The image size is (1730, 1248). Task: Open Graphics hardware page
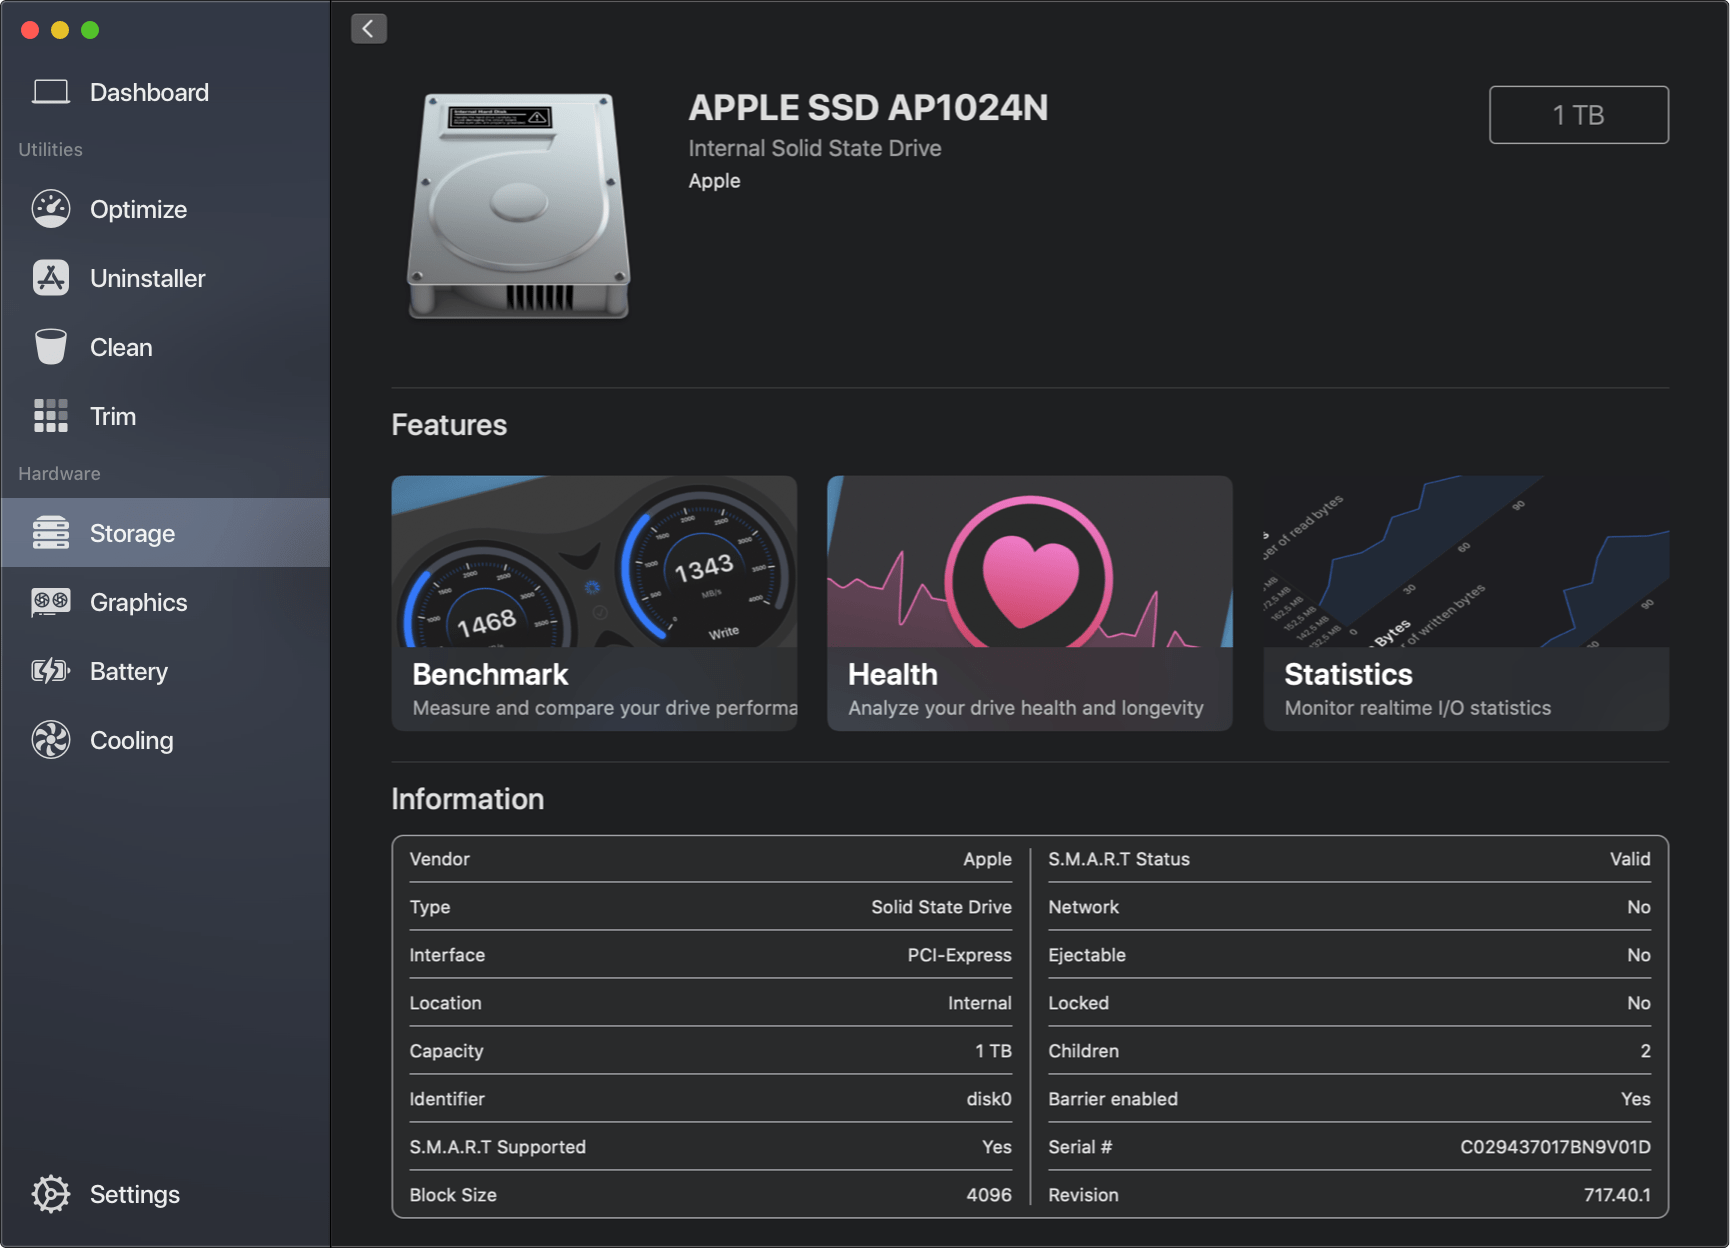pos(165,602)
